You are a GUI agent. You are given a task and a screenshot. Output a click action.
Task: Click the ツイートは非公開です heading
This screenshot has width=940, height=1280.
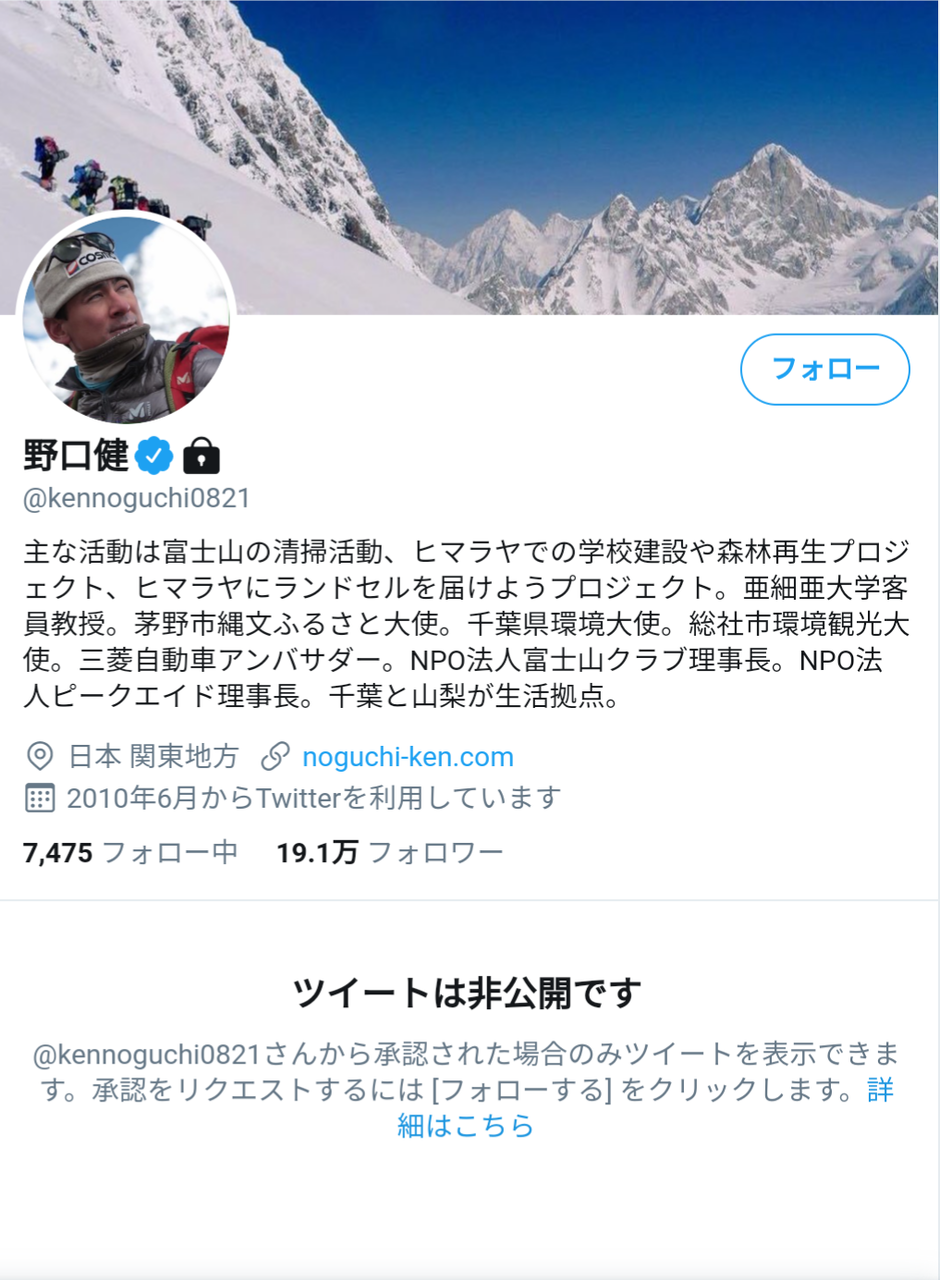[467, 993]
